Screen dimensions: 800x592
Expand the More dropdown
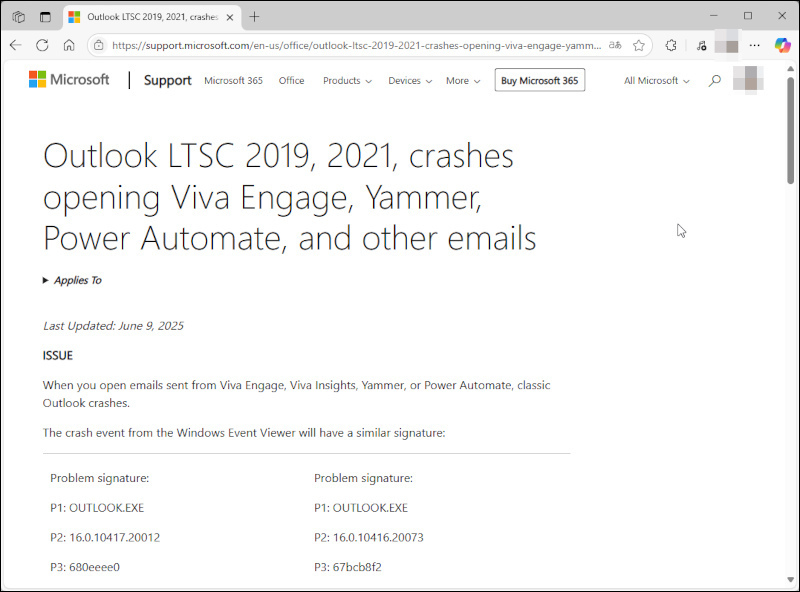pos(463,81)
